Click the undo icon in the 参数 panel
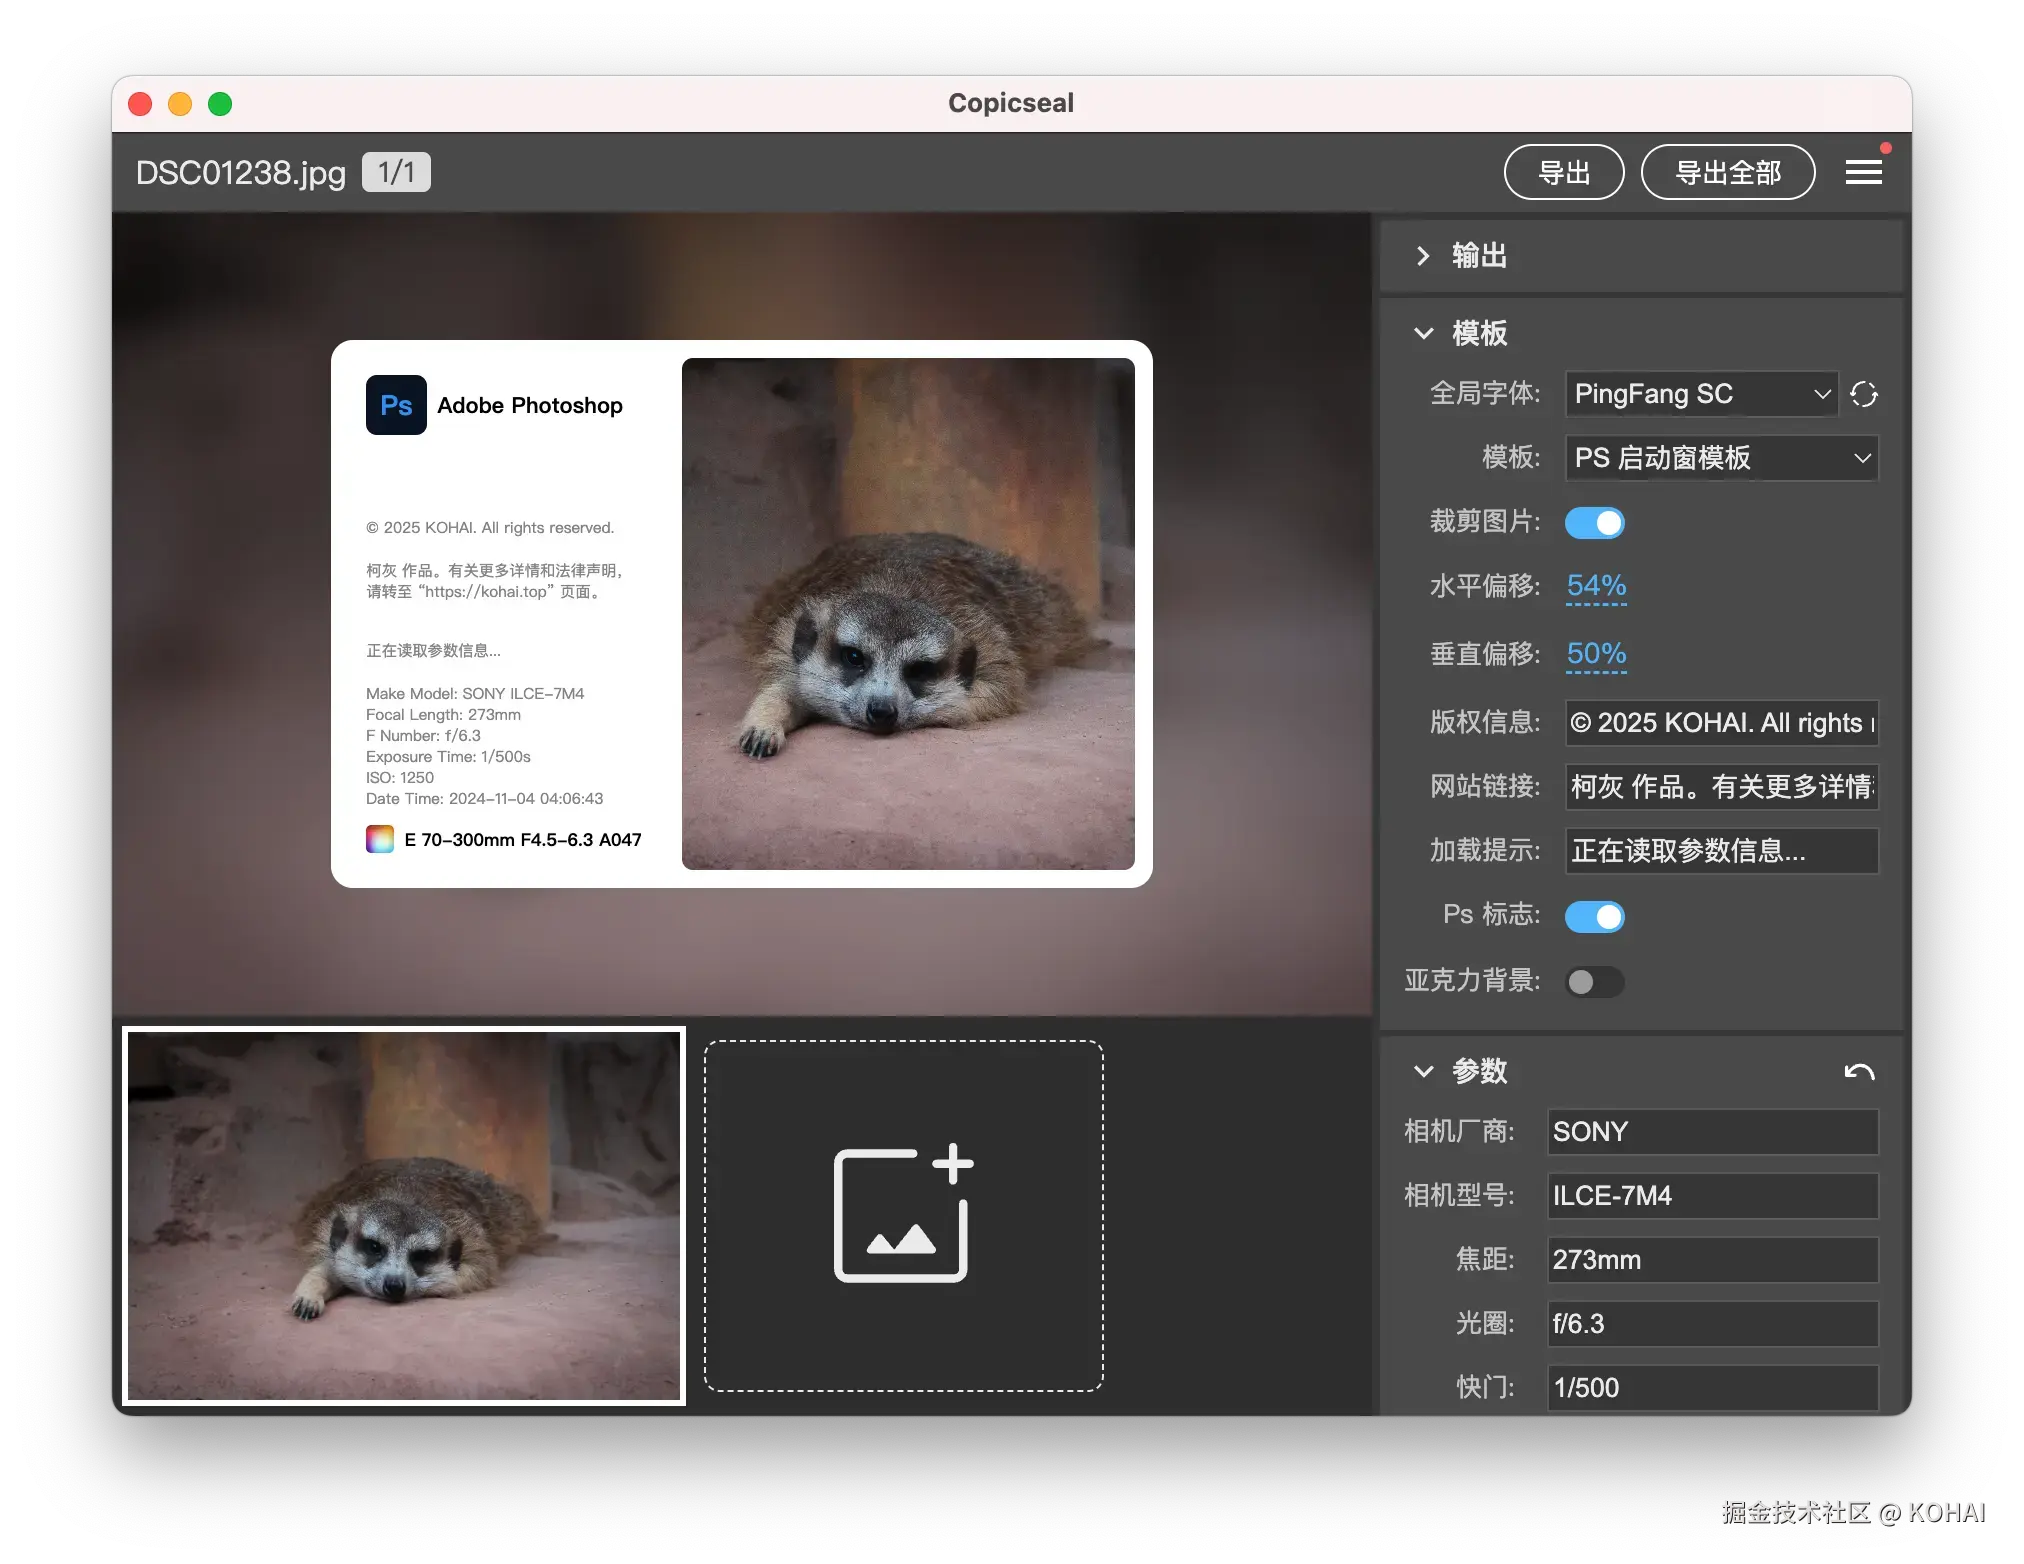Image resolution: width=2024 pixels, height=1564 pixels. [x=1859, y=1070]
